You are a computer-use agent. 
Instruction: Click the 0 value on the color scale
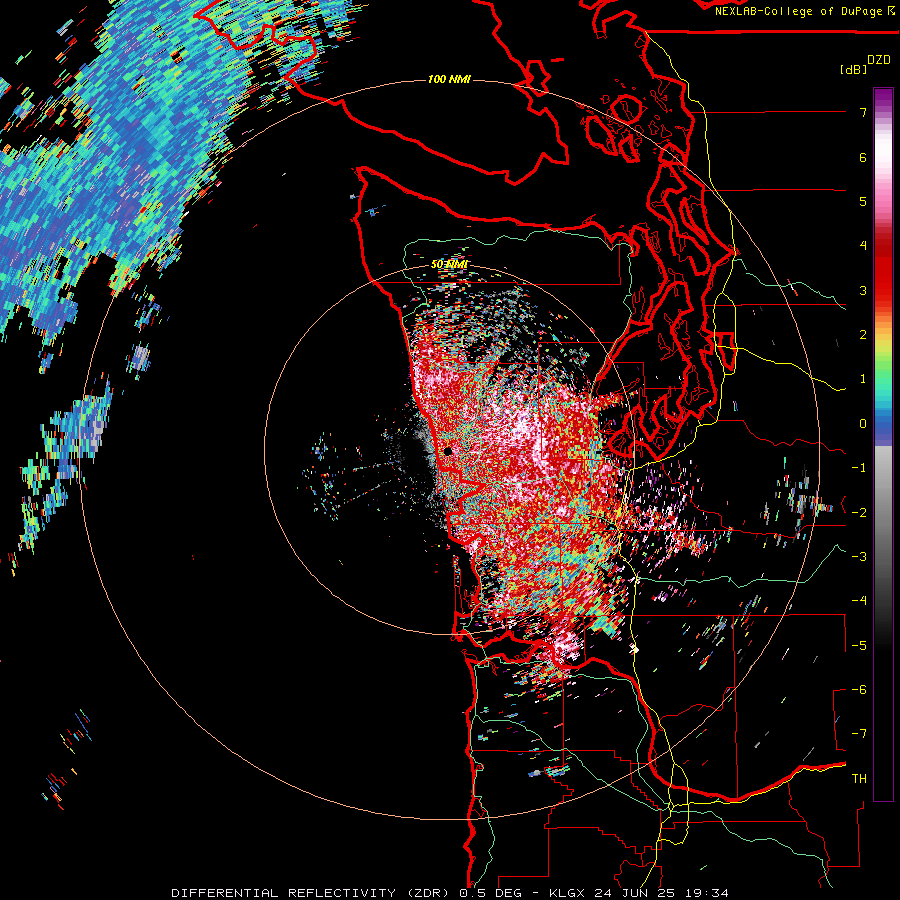[863, 424]
